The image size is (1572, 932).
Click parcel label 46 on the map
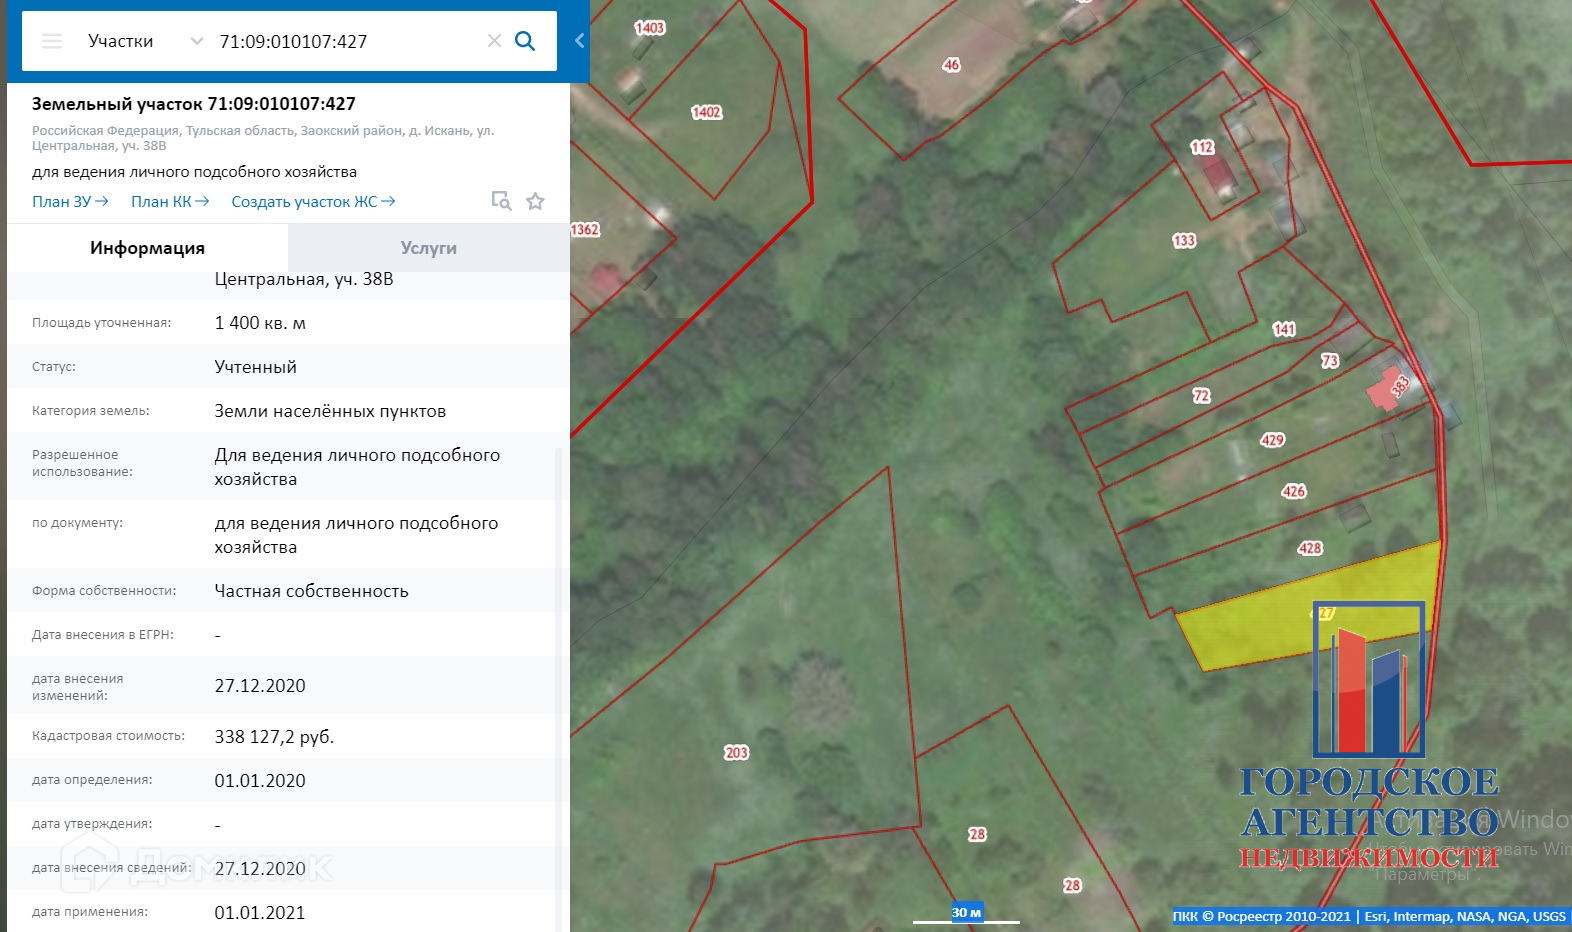951,65
